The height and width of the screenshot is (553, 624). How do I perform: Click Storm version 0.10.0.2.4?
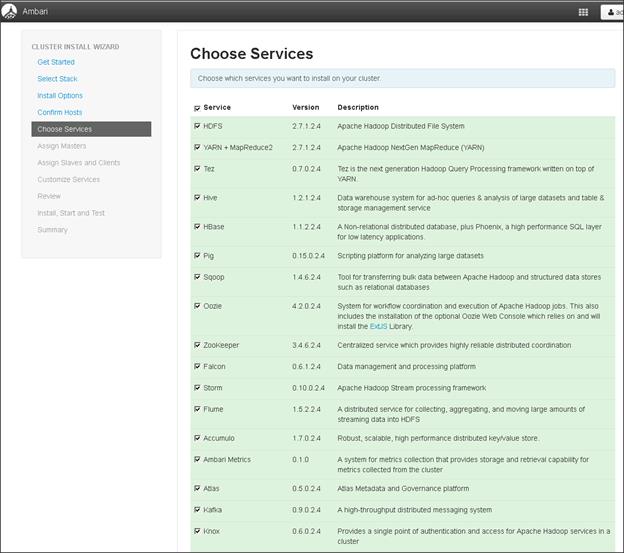(x=308, y=388)
